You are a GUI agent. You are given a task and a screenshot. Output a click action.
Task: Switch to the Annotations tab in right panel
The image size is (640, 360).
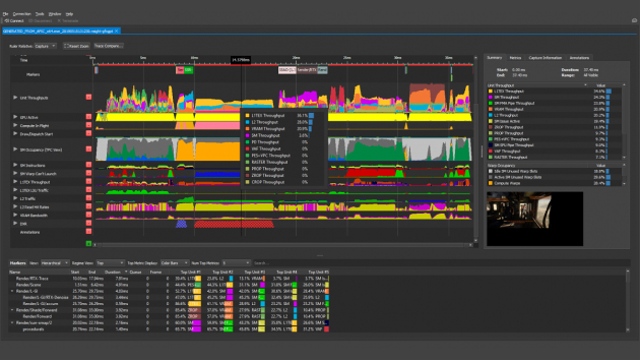[x=579, y=58]
